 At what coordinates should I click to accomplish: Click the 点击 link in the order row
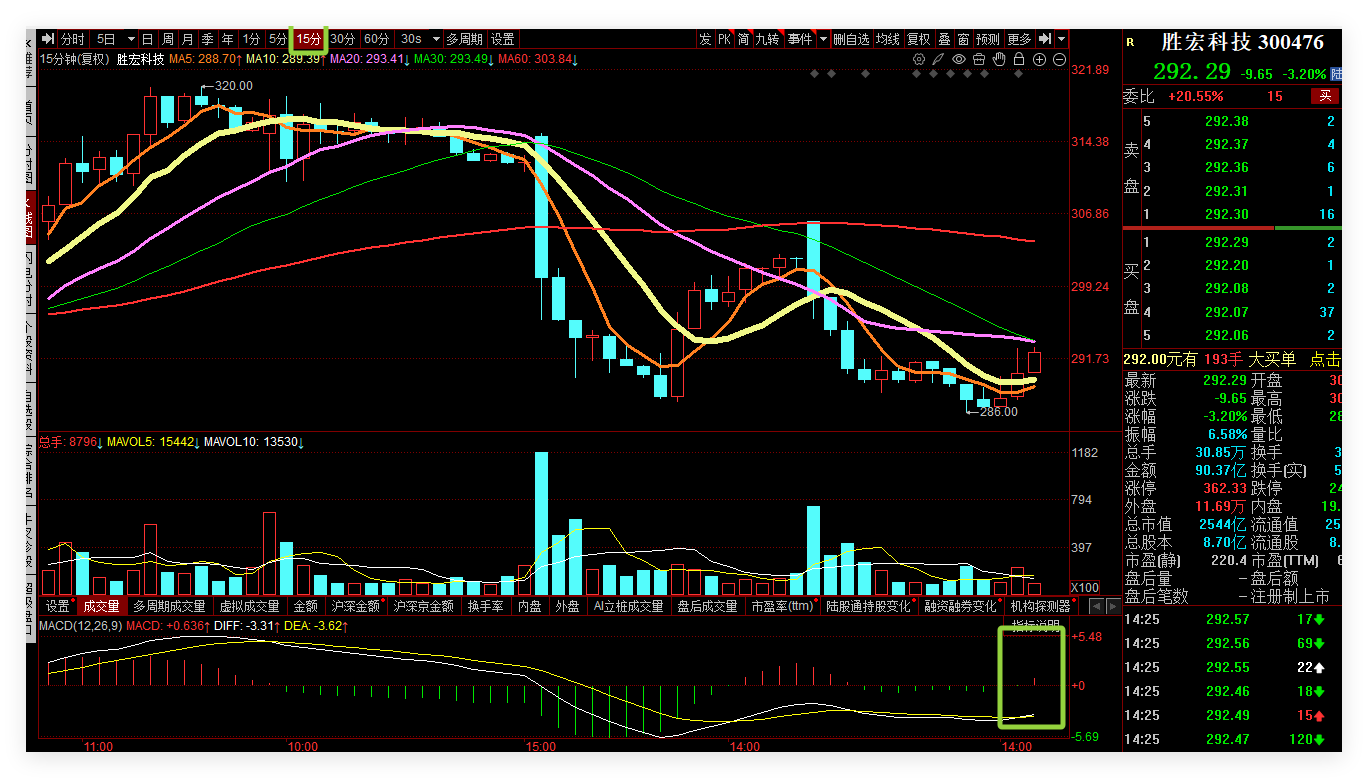pyautogui.click(x=1325, y=359)
